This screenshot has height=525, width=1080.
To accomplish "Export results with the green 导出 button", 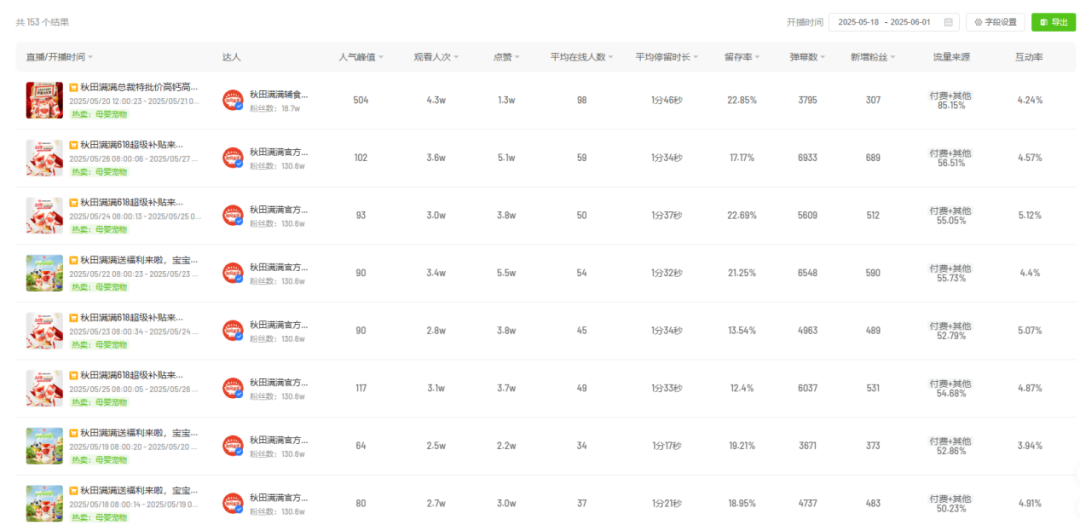I will (x=1053, y=22).
